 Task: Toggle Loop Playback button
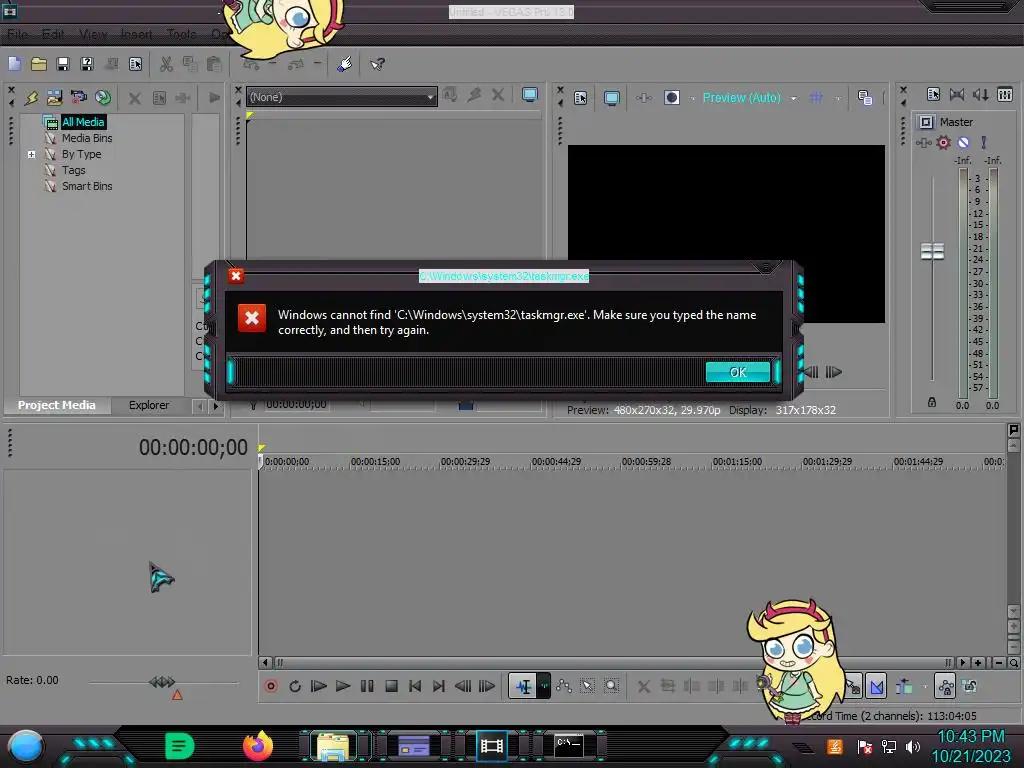click(295, 686)
